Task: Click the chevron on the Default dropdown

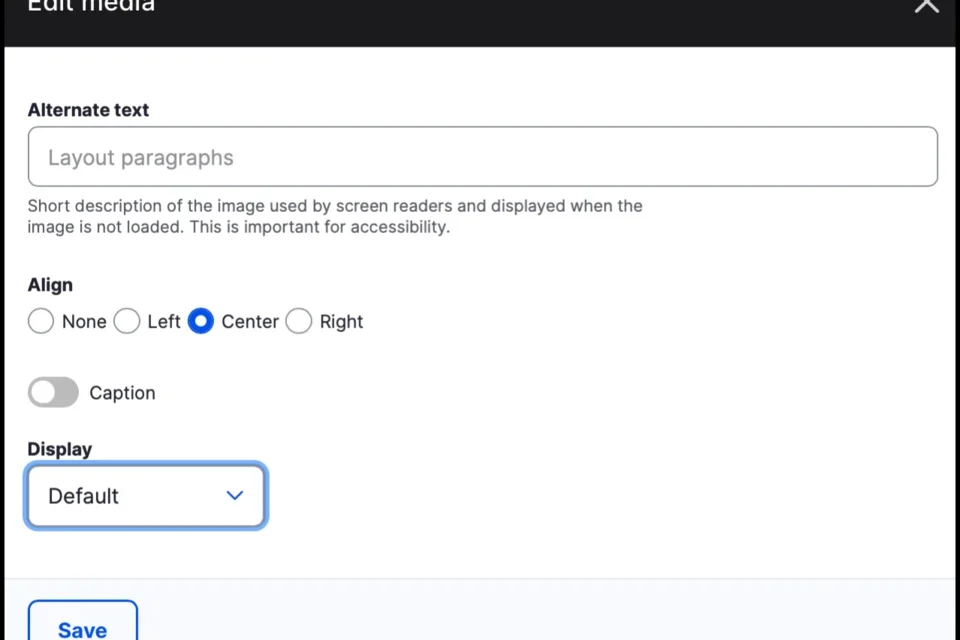Action: tap(234, 495)
